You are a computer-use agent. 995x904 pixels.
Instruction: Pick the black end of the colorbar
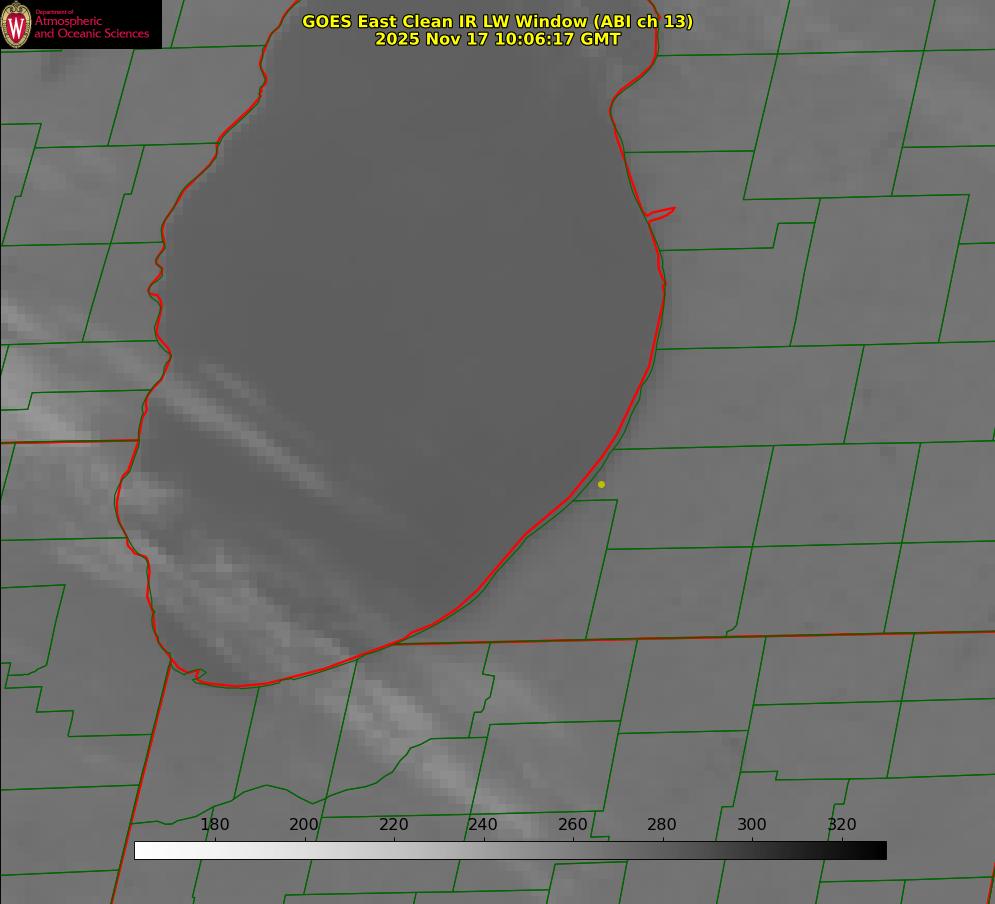click(x=881, y=850)
